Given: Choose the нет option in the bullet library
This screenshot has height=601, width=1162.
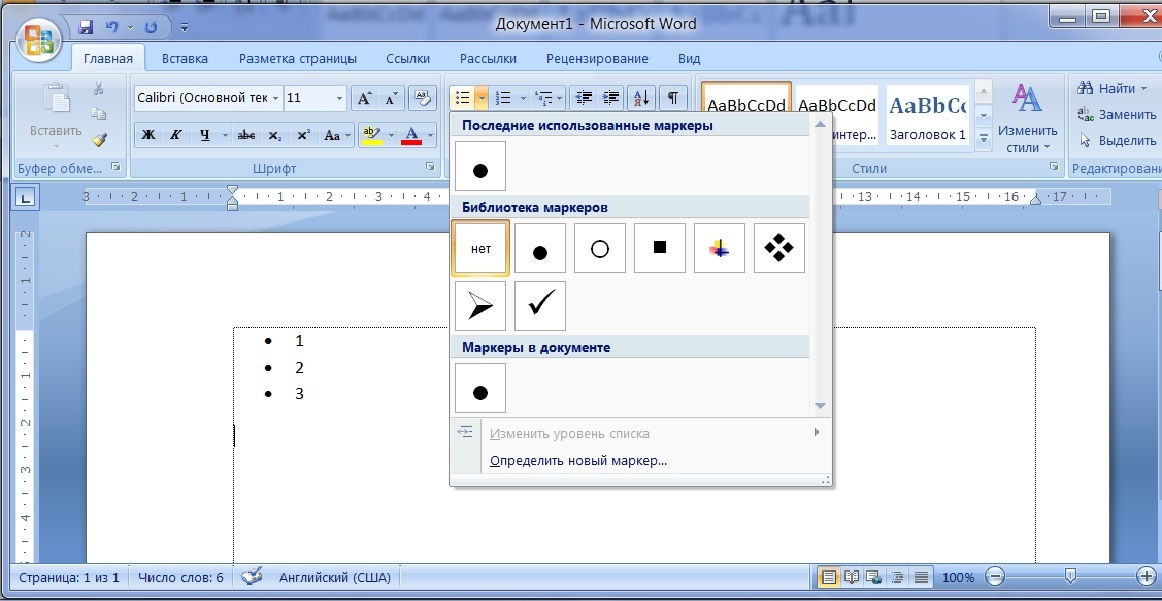Looking at the screenshot, I should coord(480,248).
